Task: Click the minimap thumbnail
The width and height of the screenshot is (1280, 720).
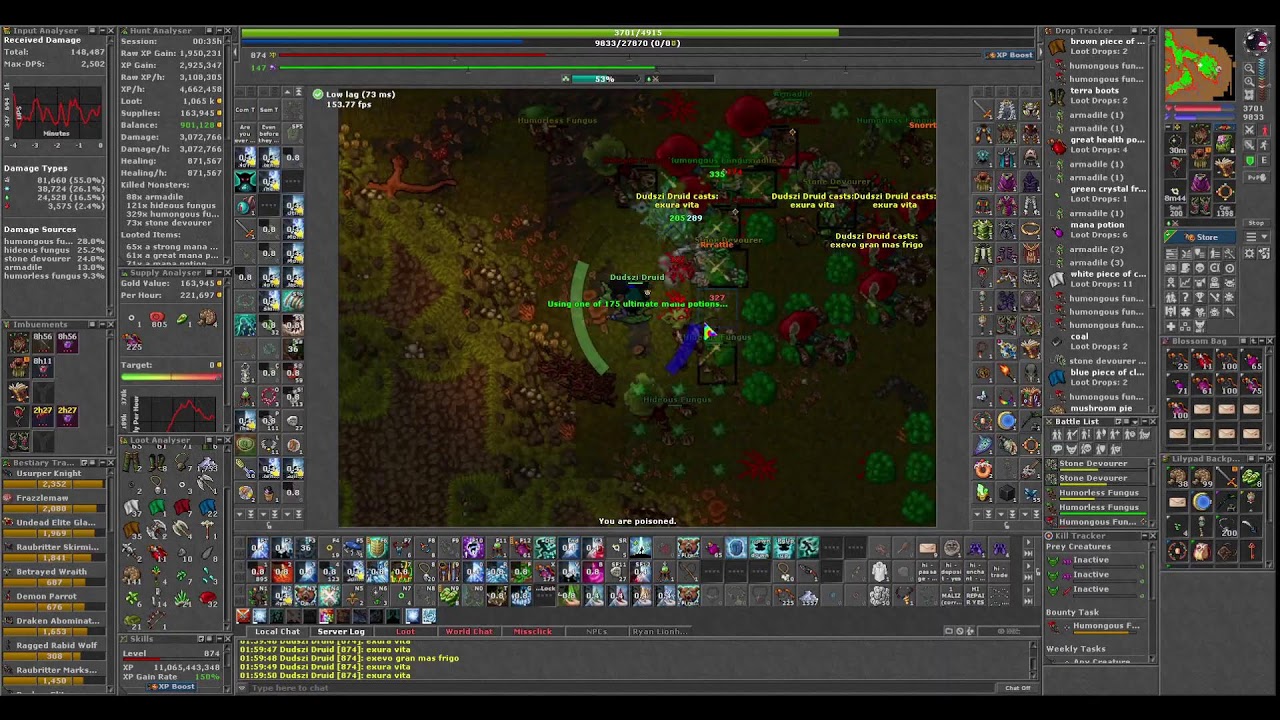Action: pyautogui.click(x=1201, y=64)
